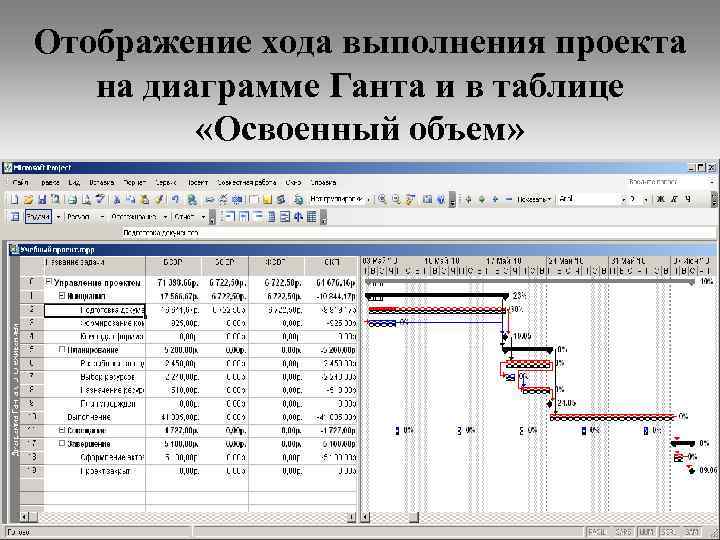Screen dimensions: 720x540
Task: Save the project with floppy icon
Action: tap(42, 199)
